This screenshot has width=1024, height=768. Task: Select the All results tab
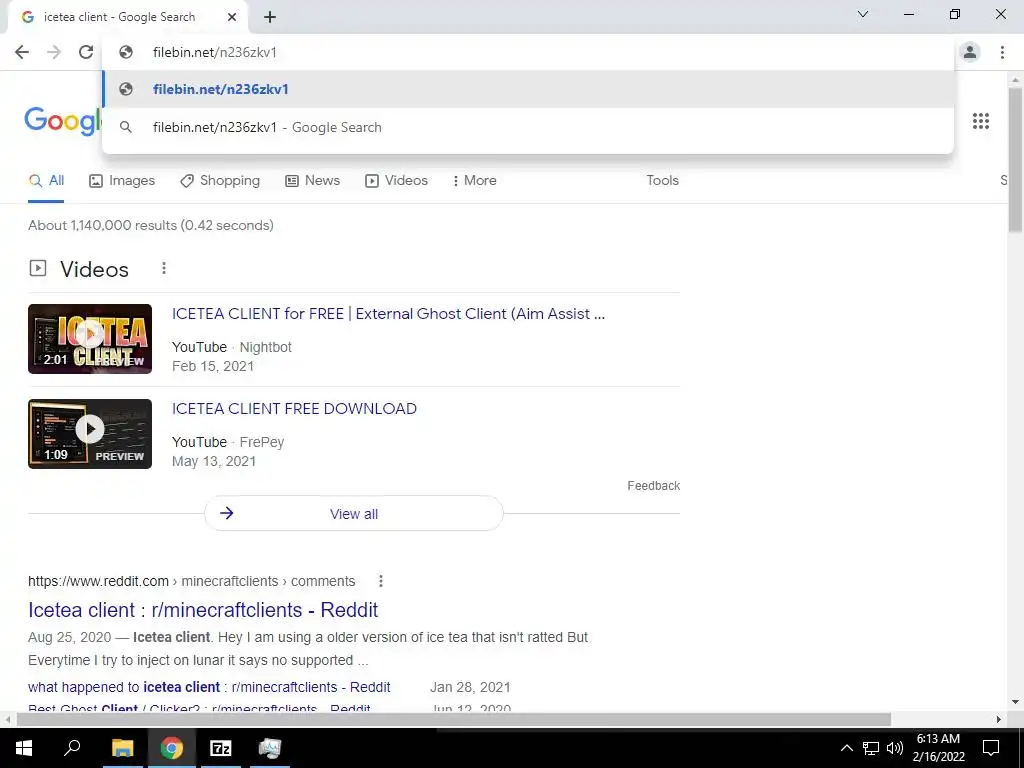coord(46,181)
